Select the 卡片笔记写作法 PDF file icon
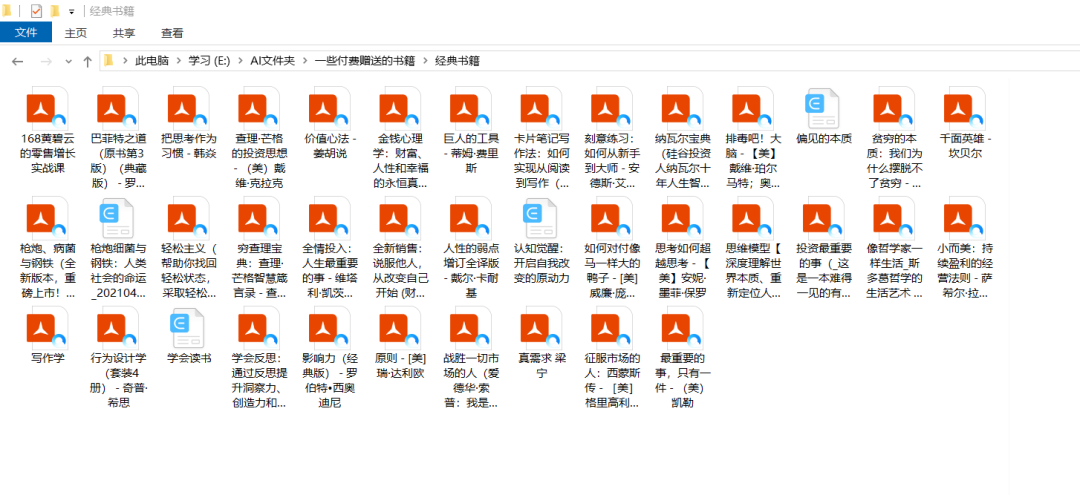This screenshot has width=1080, height=495. [541, 108]
